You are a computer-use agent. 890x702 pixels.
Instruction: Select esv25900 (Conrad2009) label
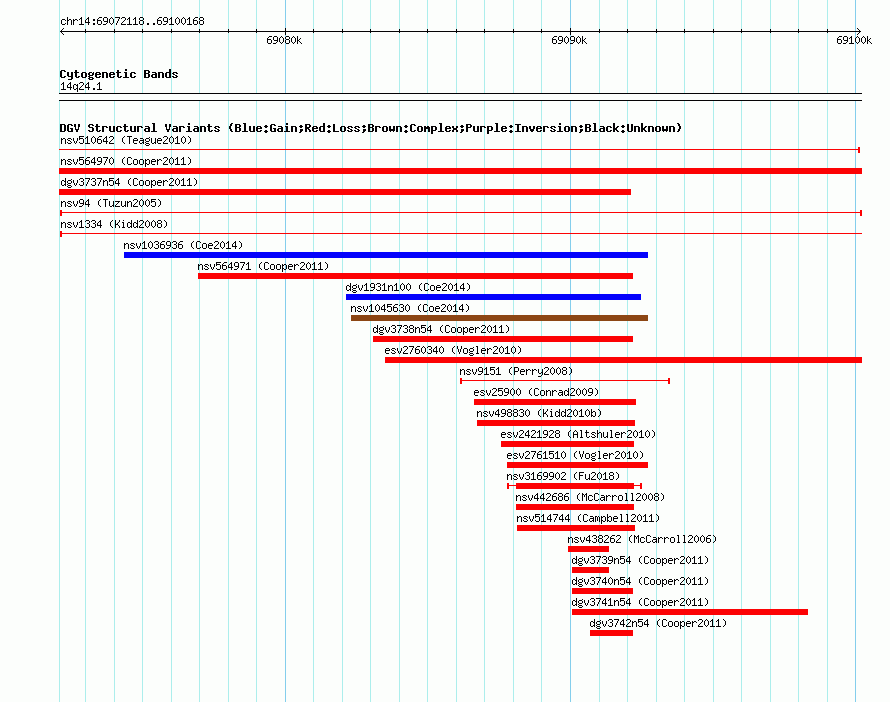click(536, 392)
